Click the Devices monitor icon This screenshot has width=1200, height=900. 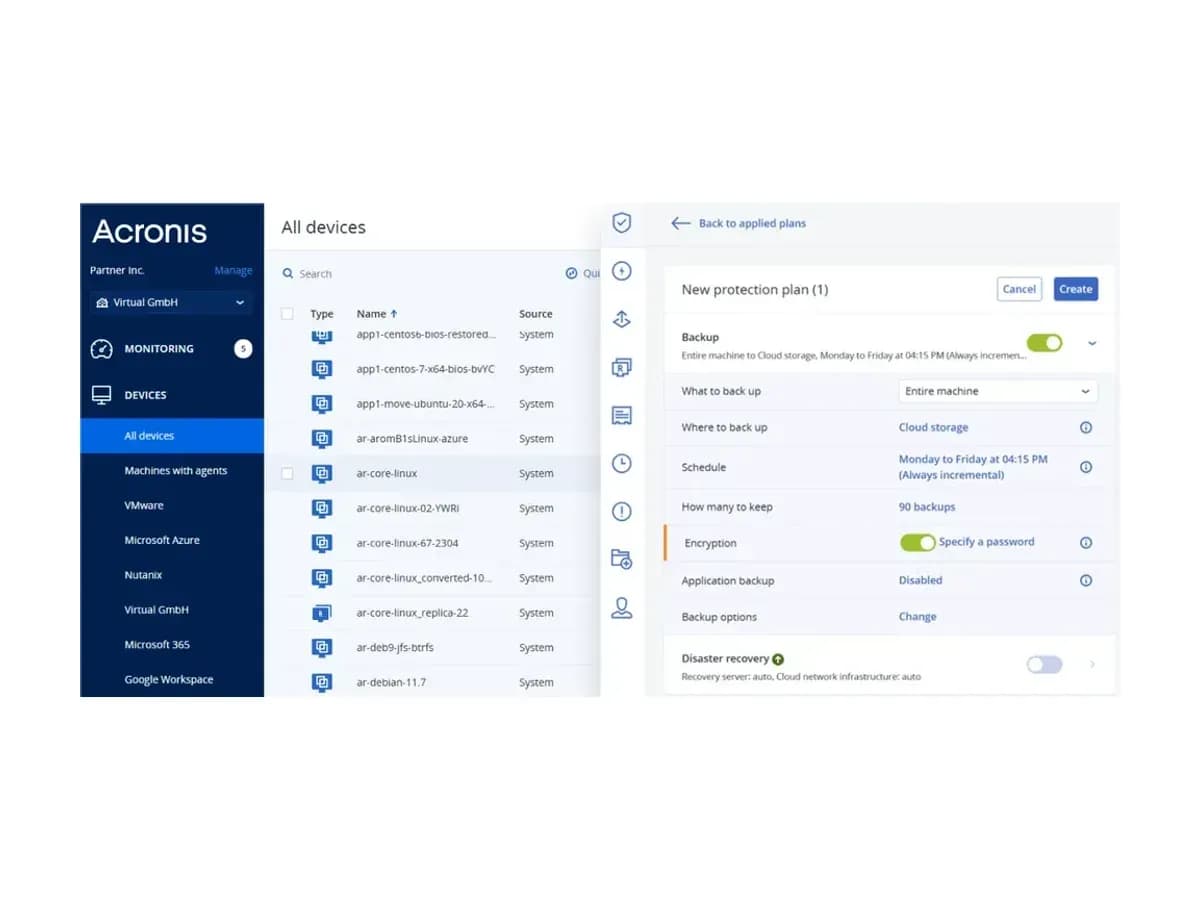tap(101, 395)
